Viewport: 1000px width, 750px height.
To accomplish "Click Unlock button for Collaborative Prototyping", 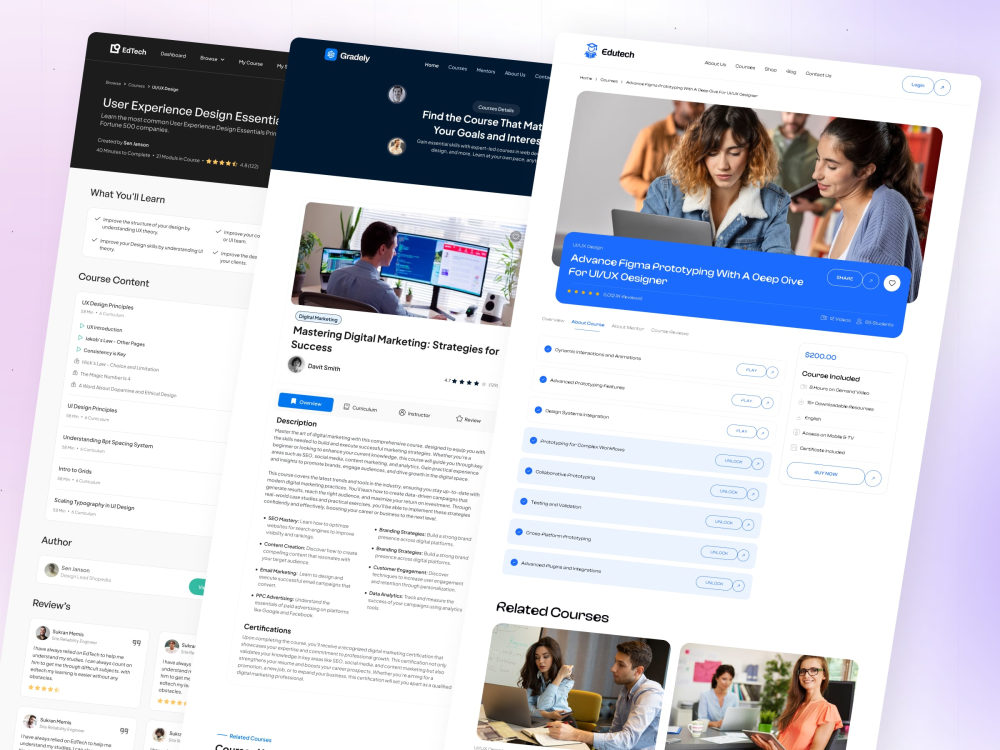I will pyautogui.click(x=728, y=492).
